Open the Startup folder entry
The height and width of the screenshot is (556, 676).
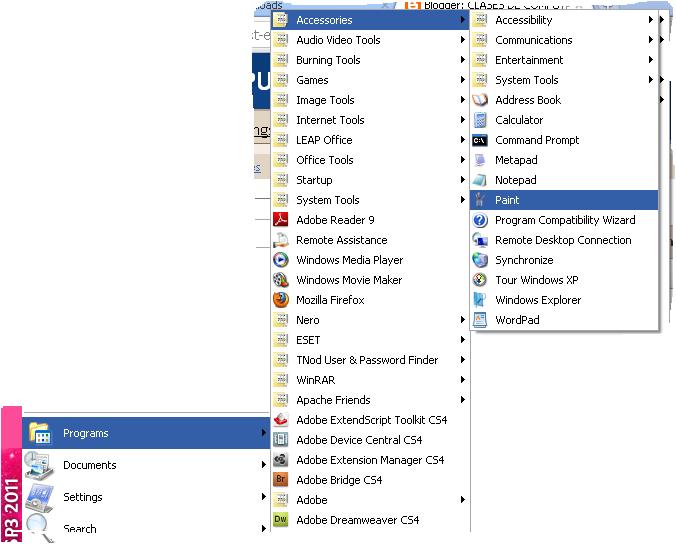click(370, 180)
